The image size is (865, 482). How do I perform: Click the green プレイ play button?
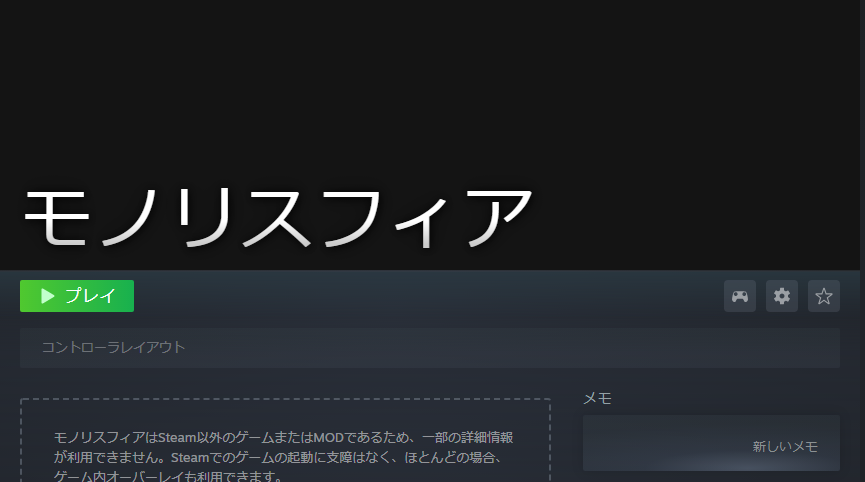[77, 296]
